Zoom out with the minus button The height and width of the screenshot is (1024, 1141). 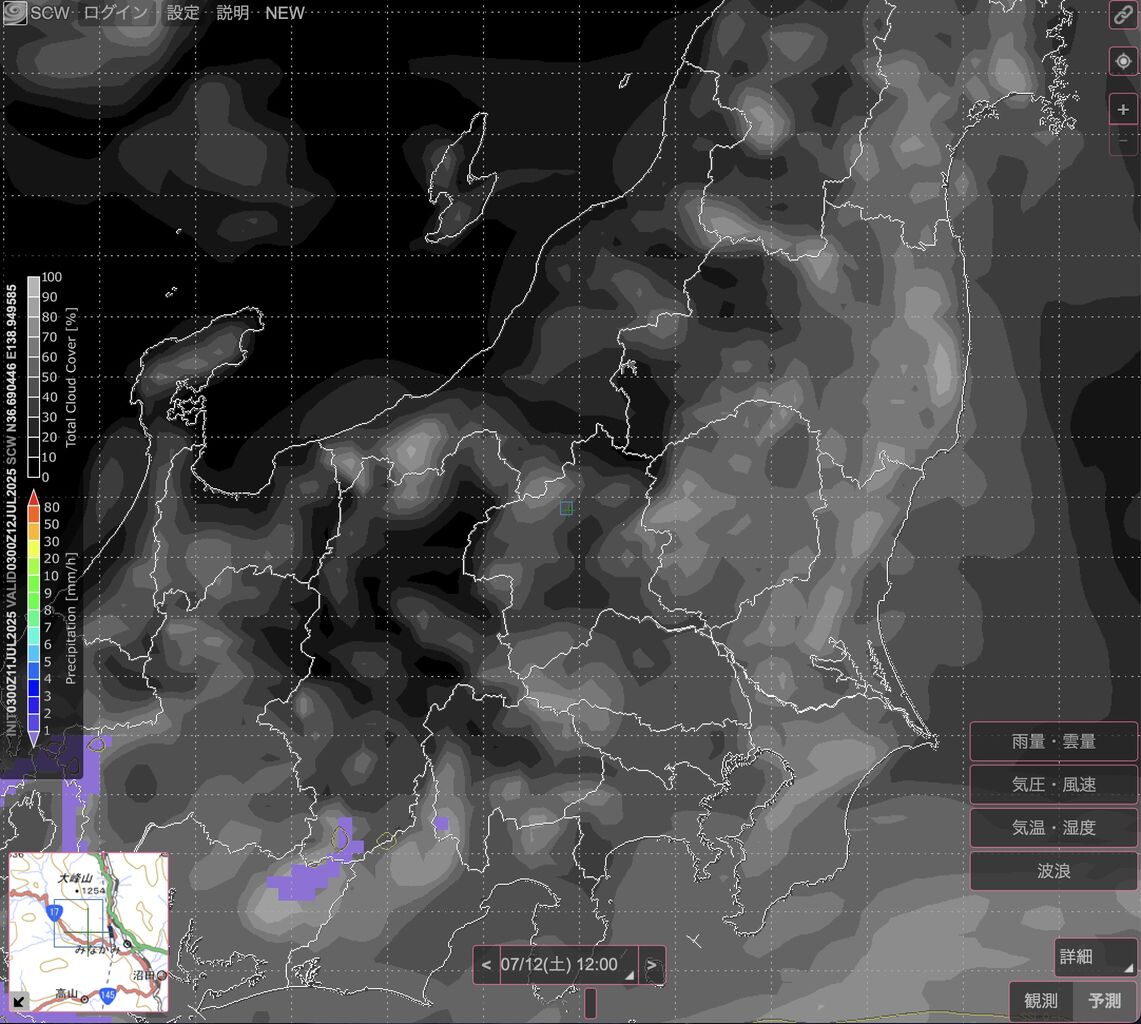[1123, 140]
